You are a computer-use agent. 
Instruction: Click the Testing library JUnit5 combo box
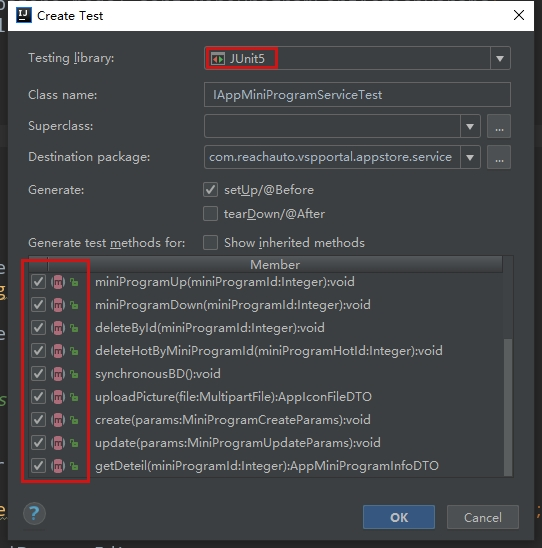tap(357, 58)
